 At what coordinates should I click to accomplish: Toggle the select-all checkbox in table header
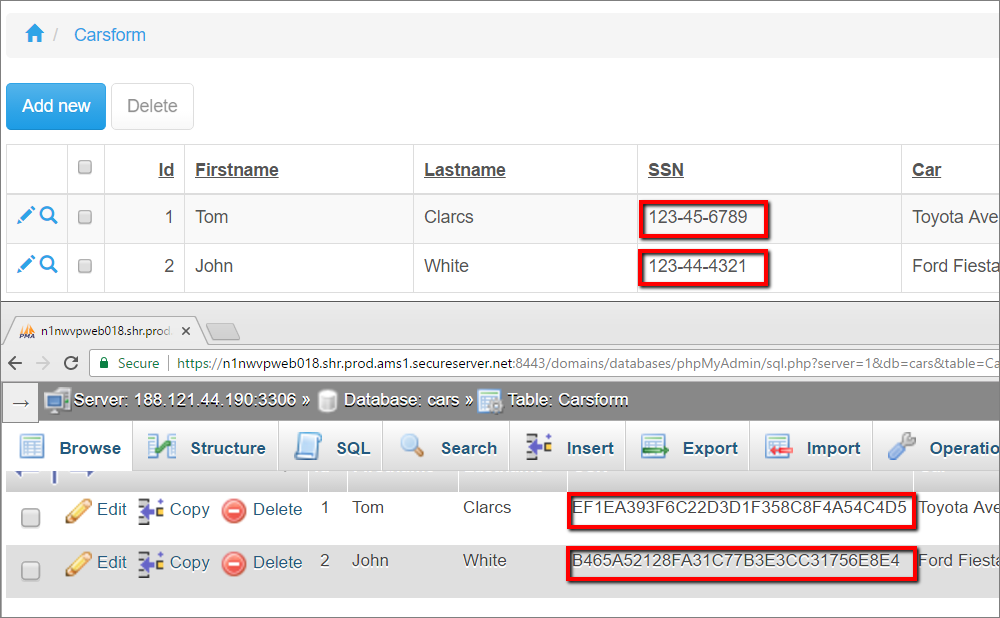point(85,168)
